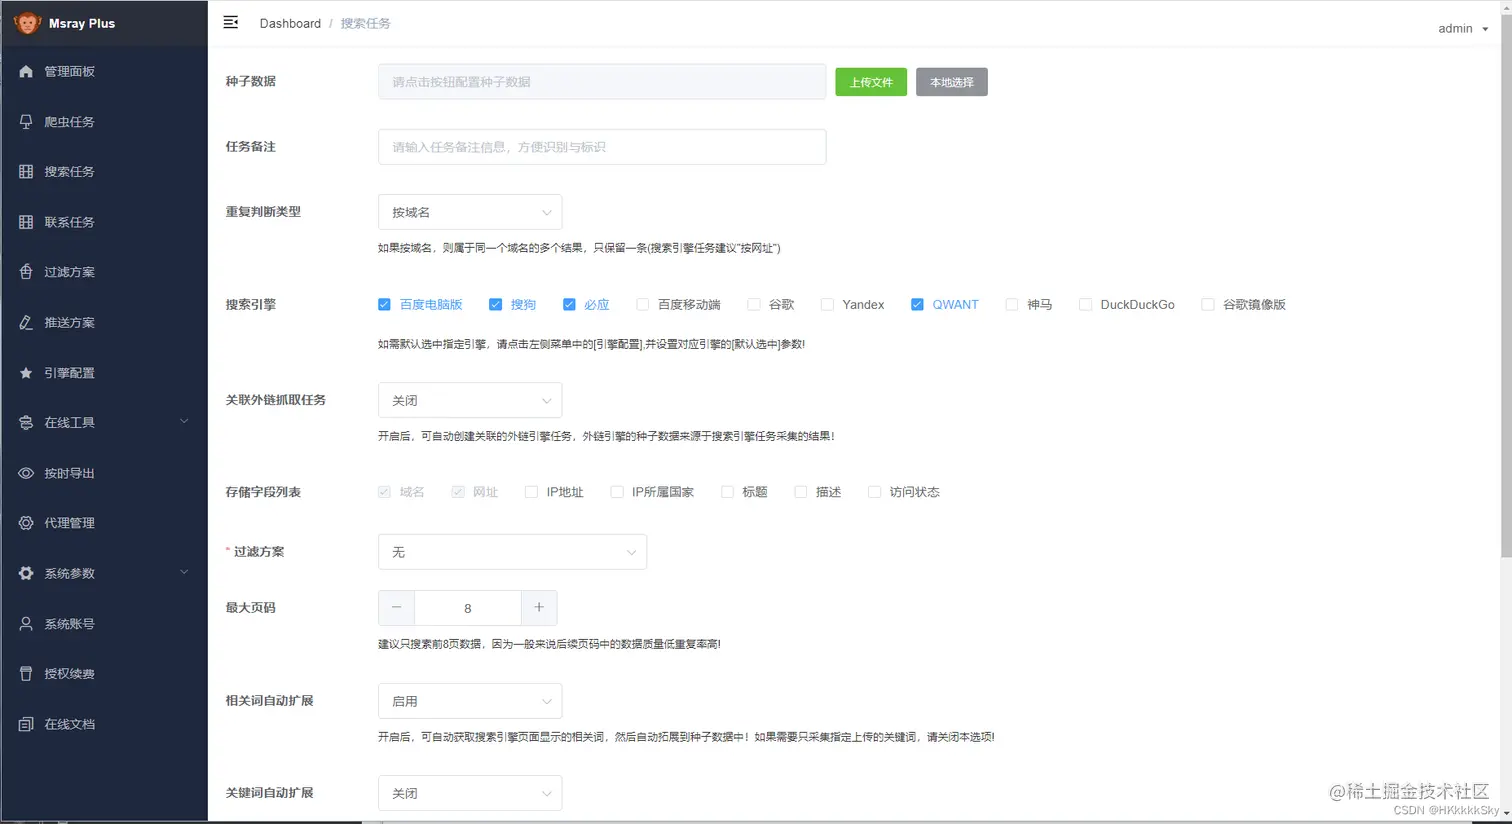Image resolution: width=1512 pixels, height=824 pixels.
Task: Open the 重复判断类型 dropdown
Action: pos(470,212)
